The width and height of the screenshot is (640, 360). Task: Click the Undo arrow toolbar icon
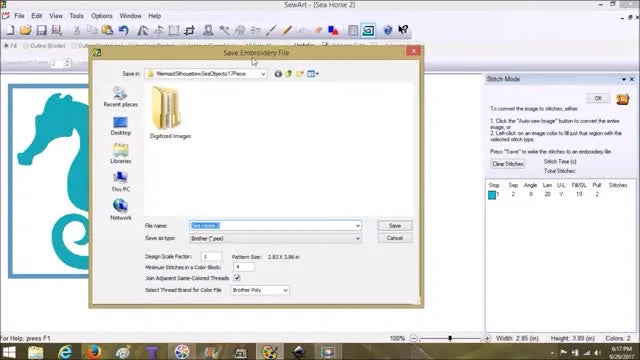123,30
